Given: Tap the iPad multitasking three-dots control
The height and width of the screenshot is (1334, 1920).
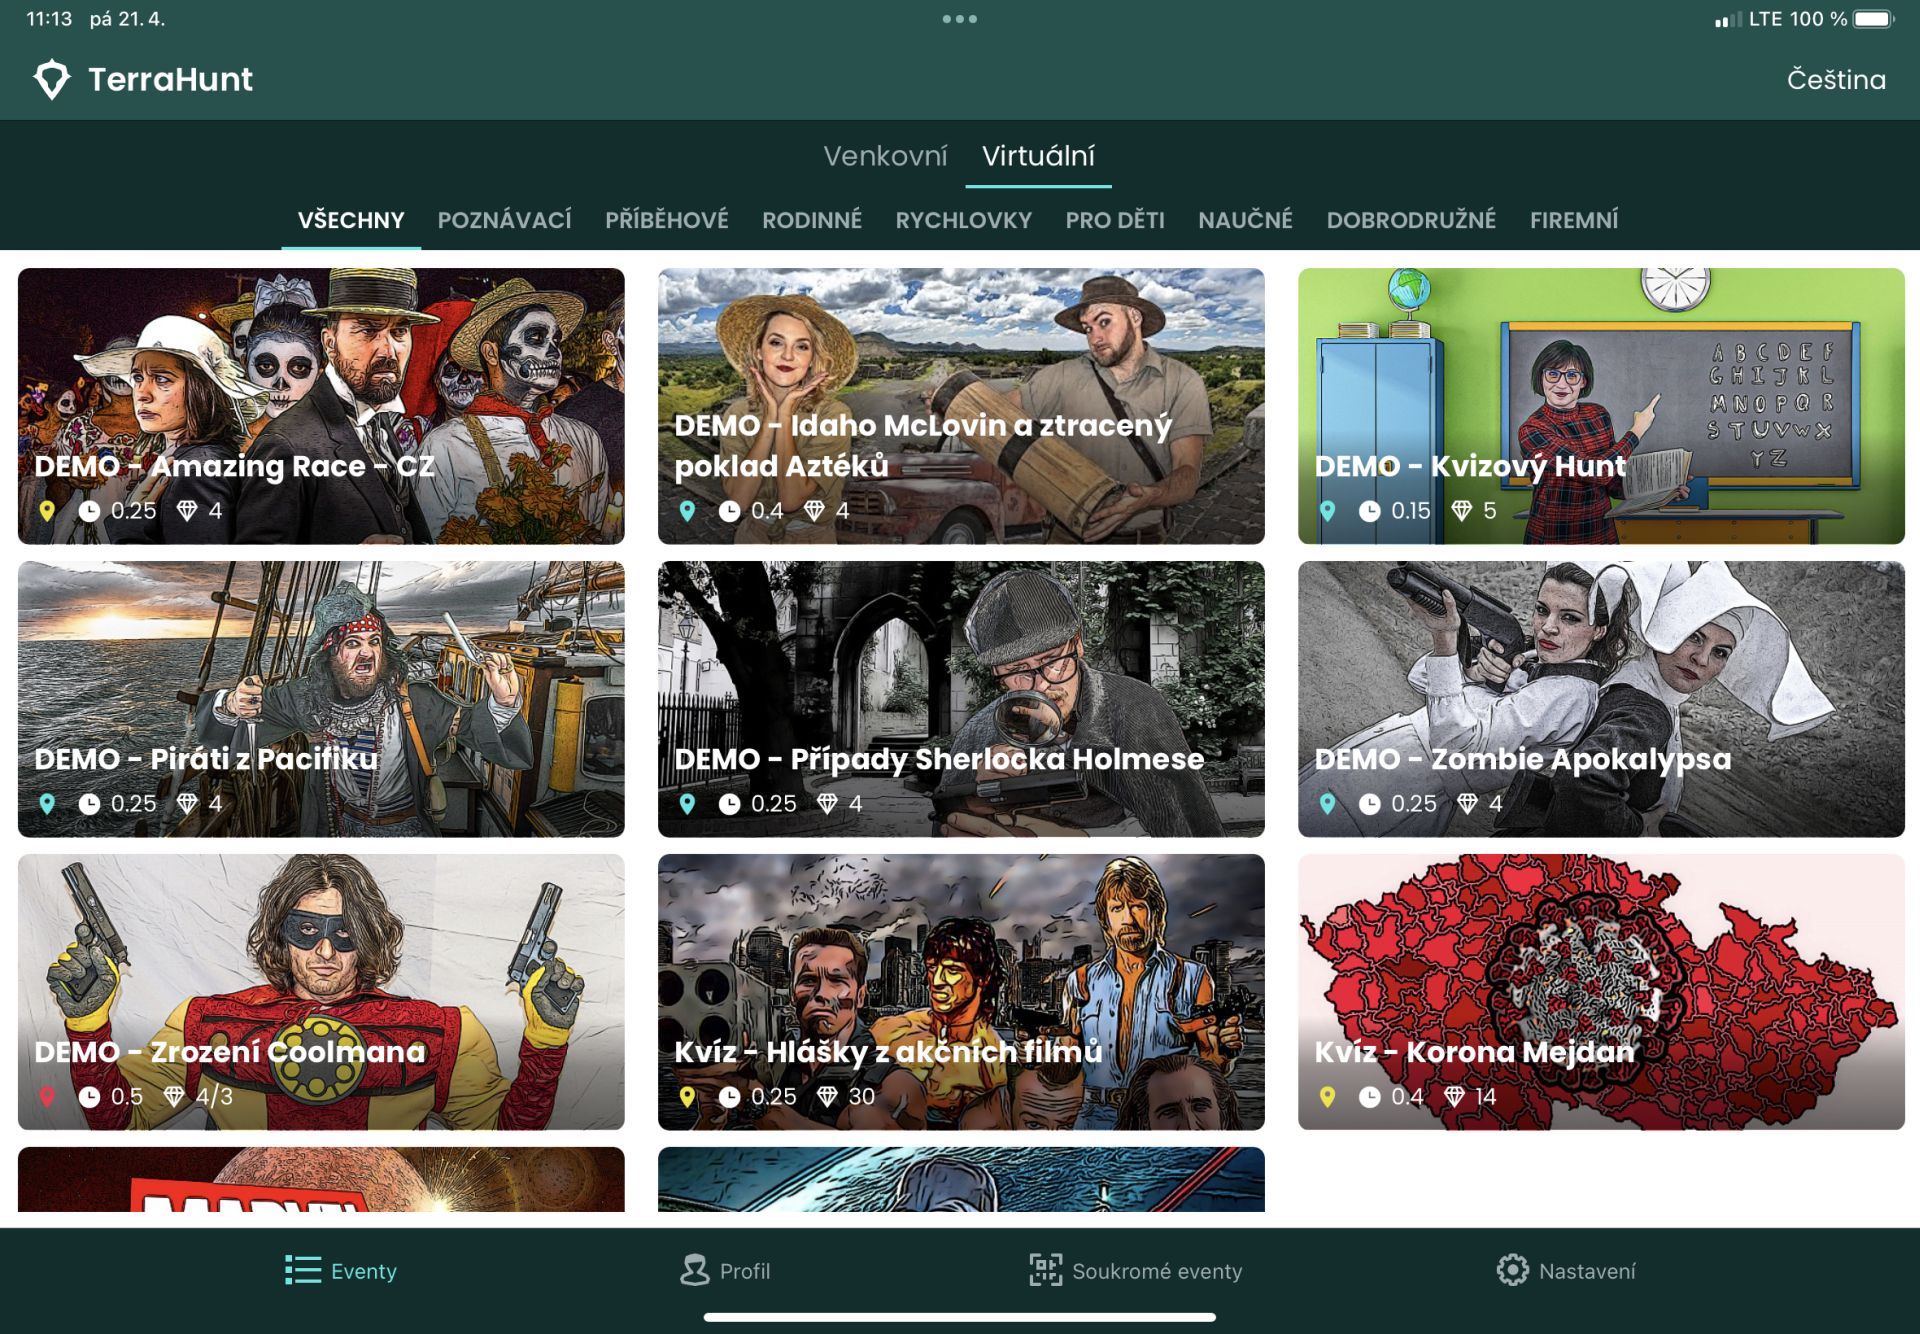Looking at the screenshot, I should (960, 19).
